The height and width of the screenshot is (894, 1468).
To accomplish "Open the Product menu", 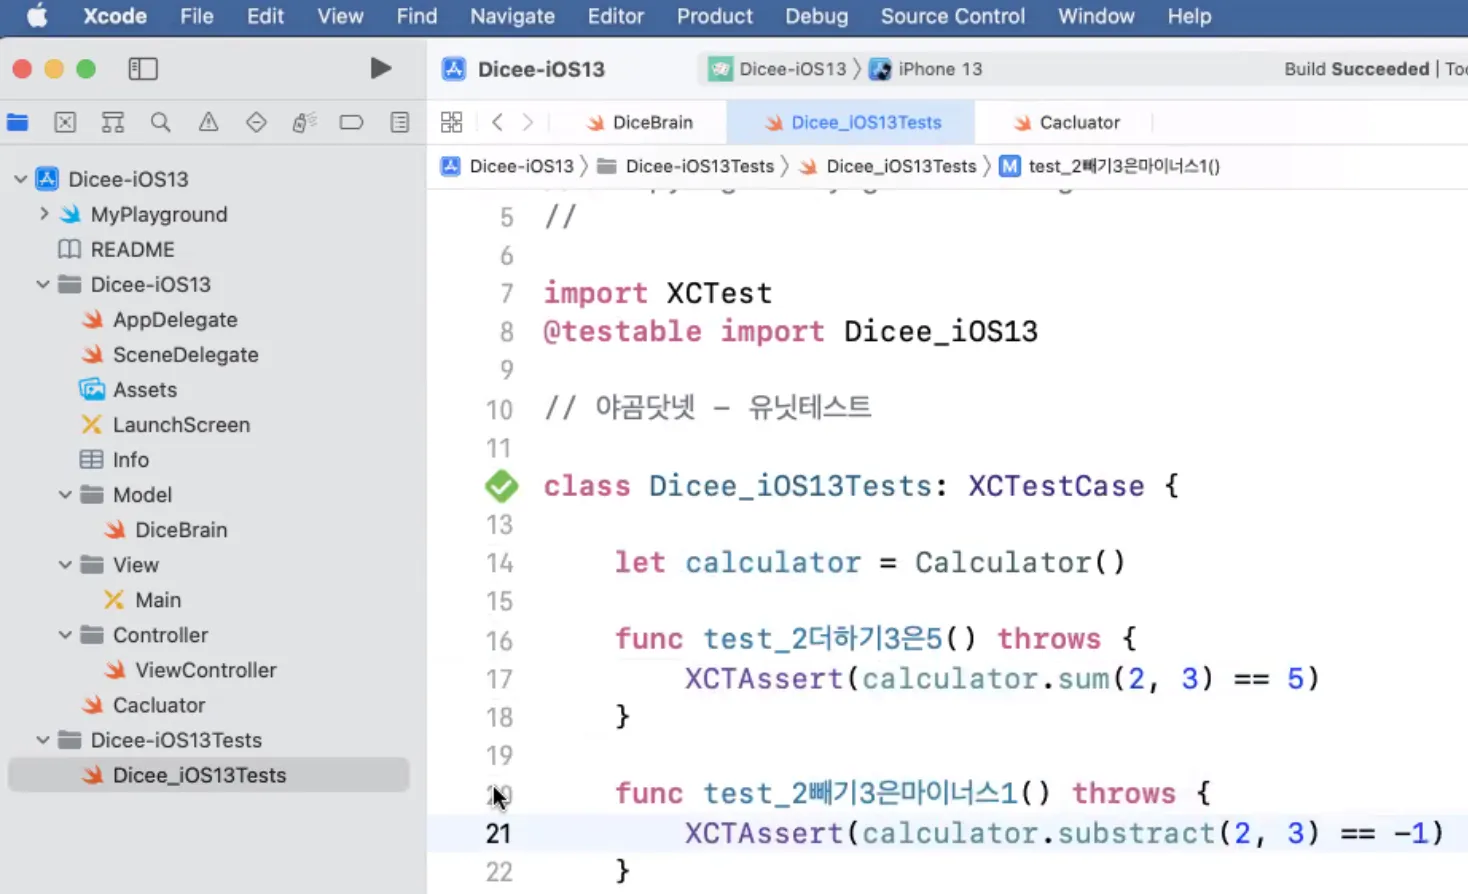I will click(x=714, y=16).
